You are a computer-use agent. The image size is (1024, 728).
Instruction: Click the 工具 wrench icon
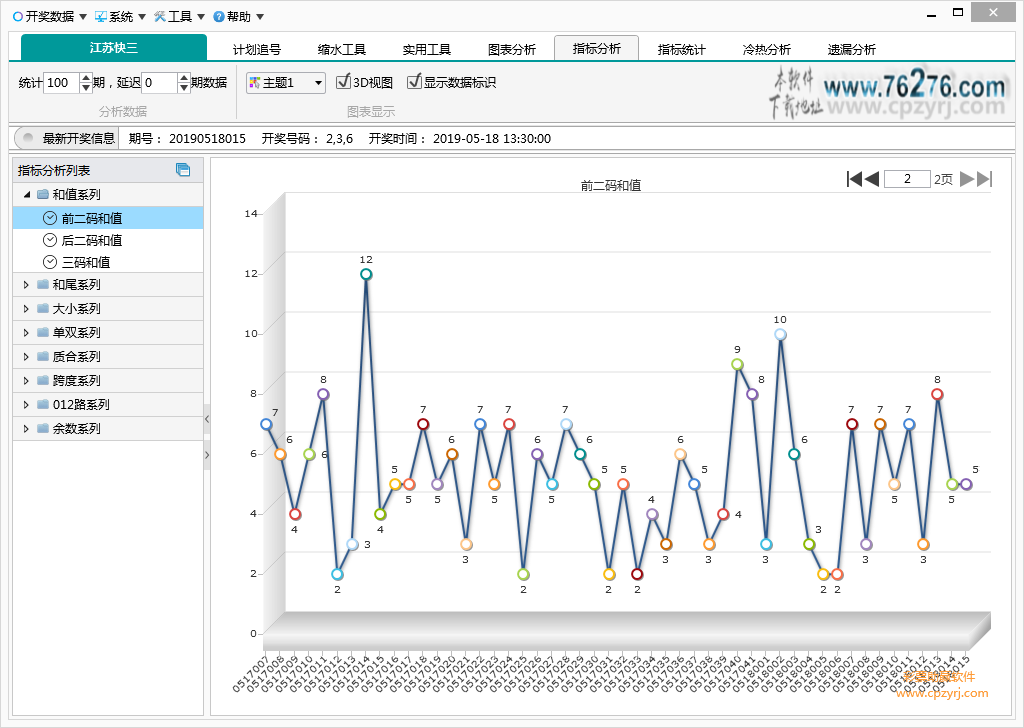[x=160, y=16]
